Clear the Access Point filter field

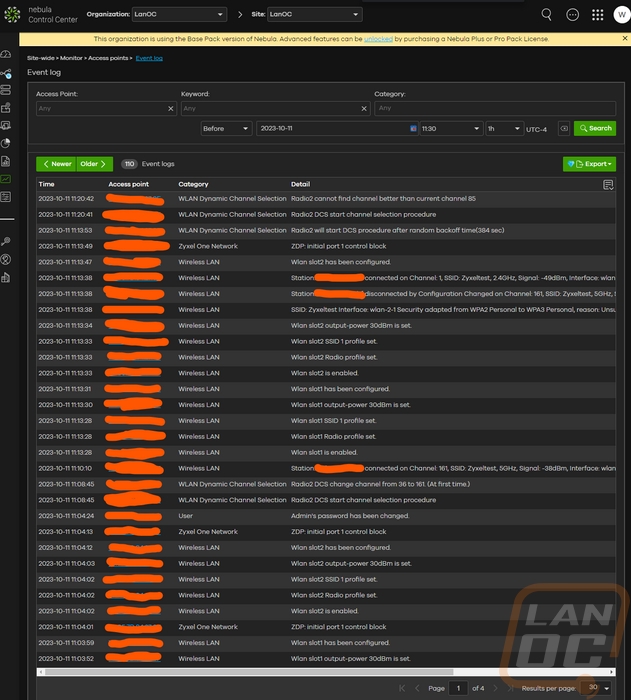click(x=171, y=108)
